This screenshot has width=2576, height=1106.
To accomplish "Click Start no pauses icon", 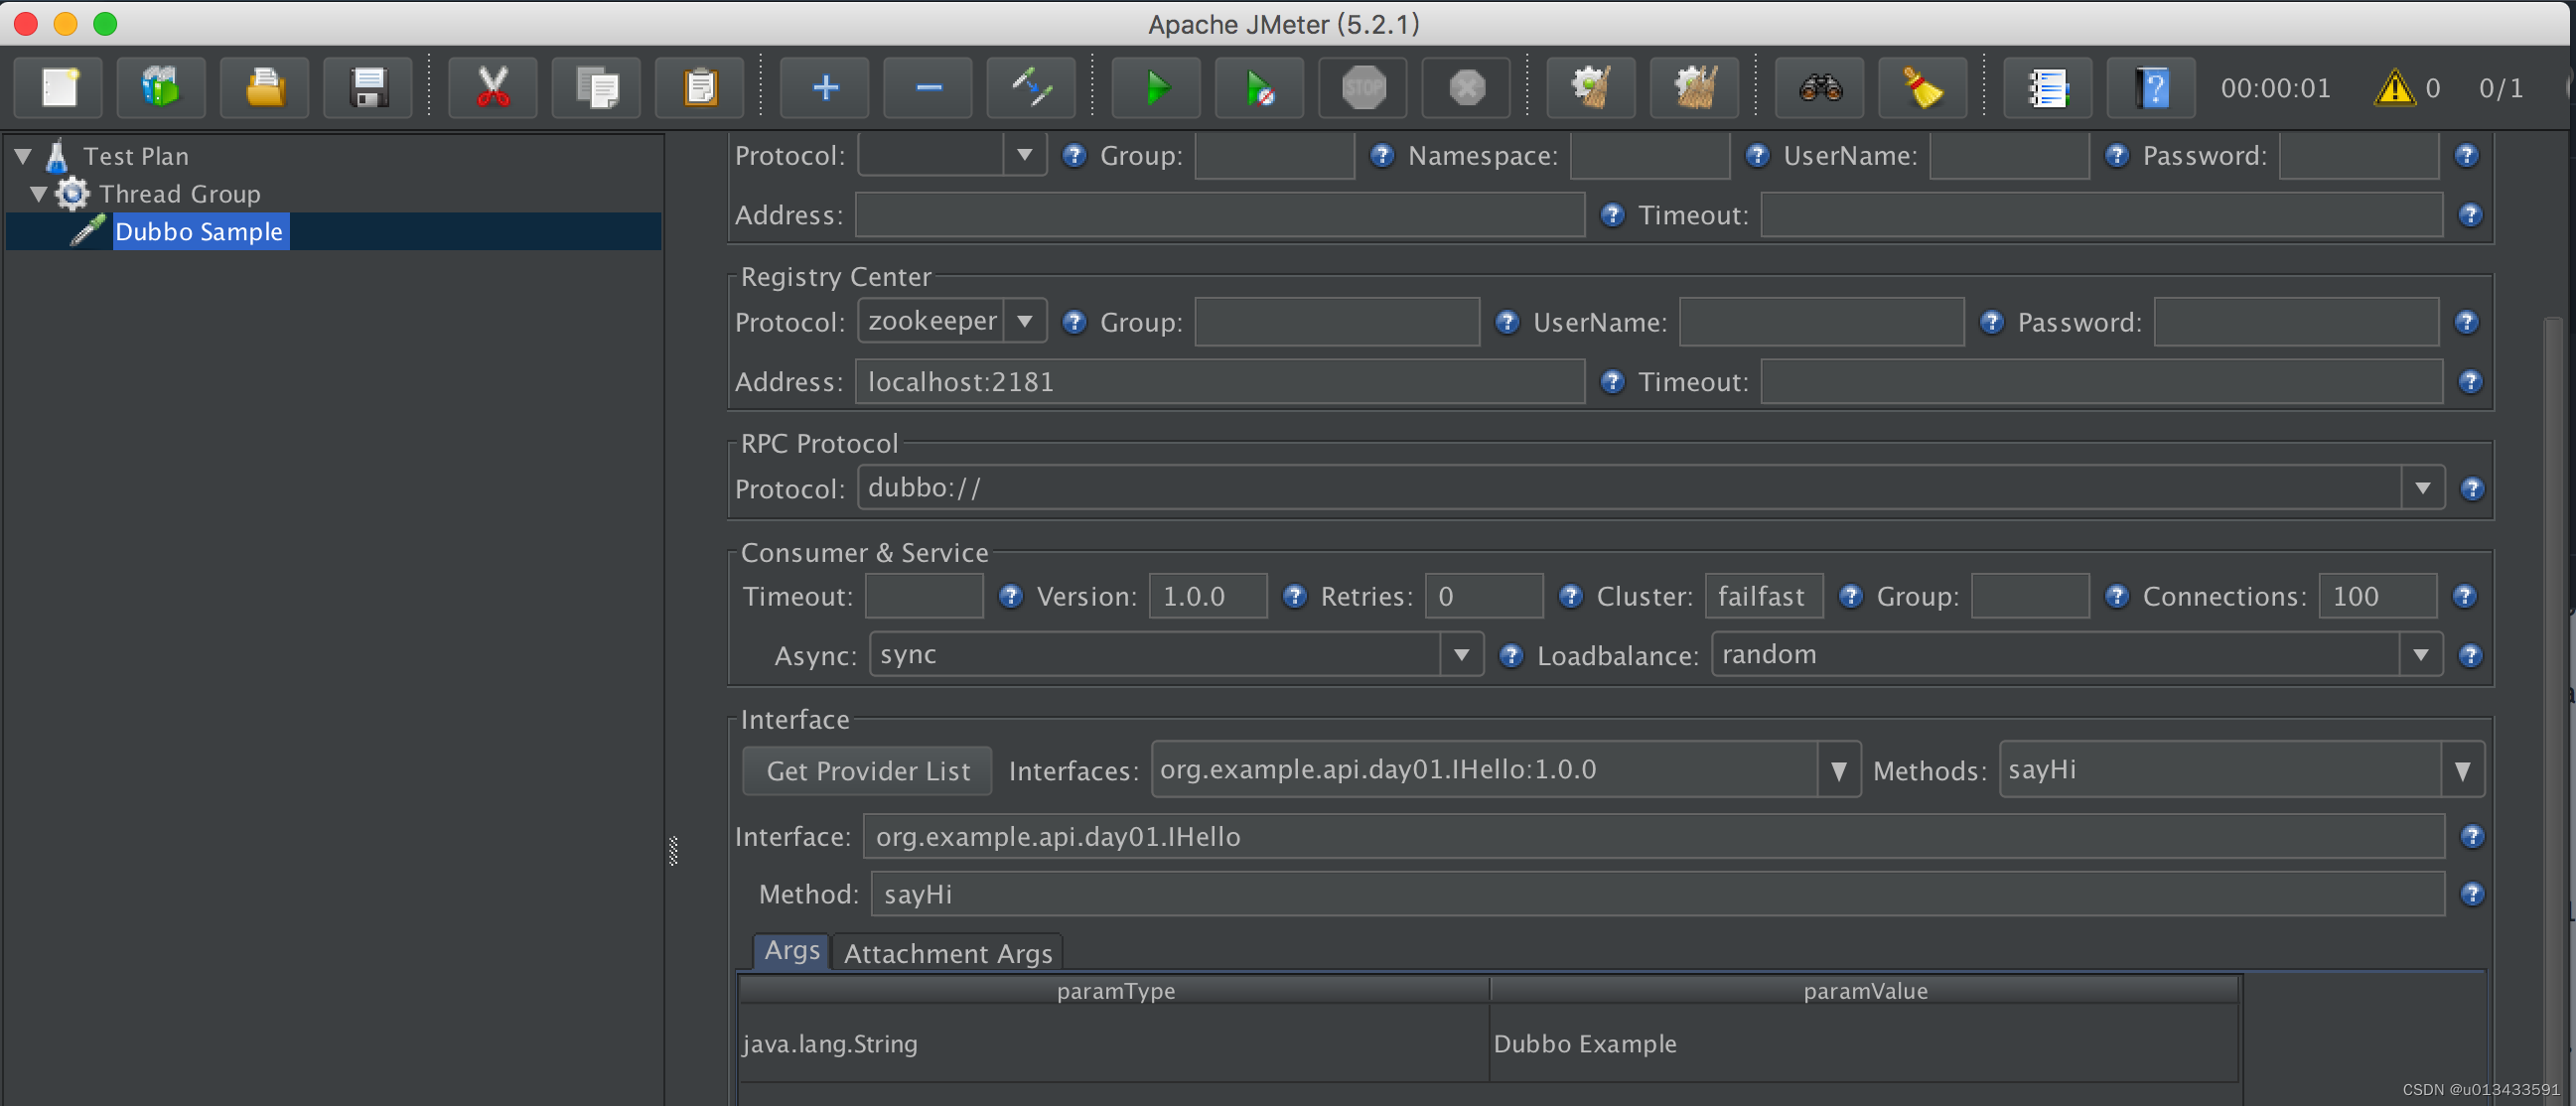I will point(1260,88).
